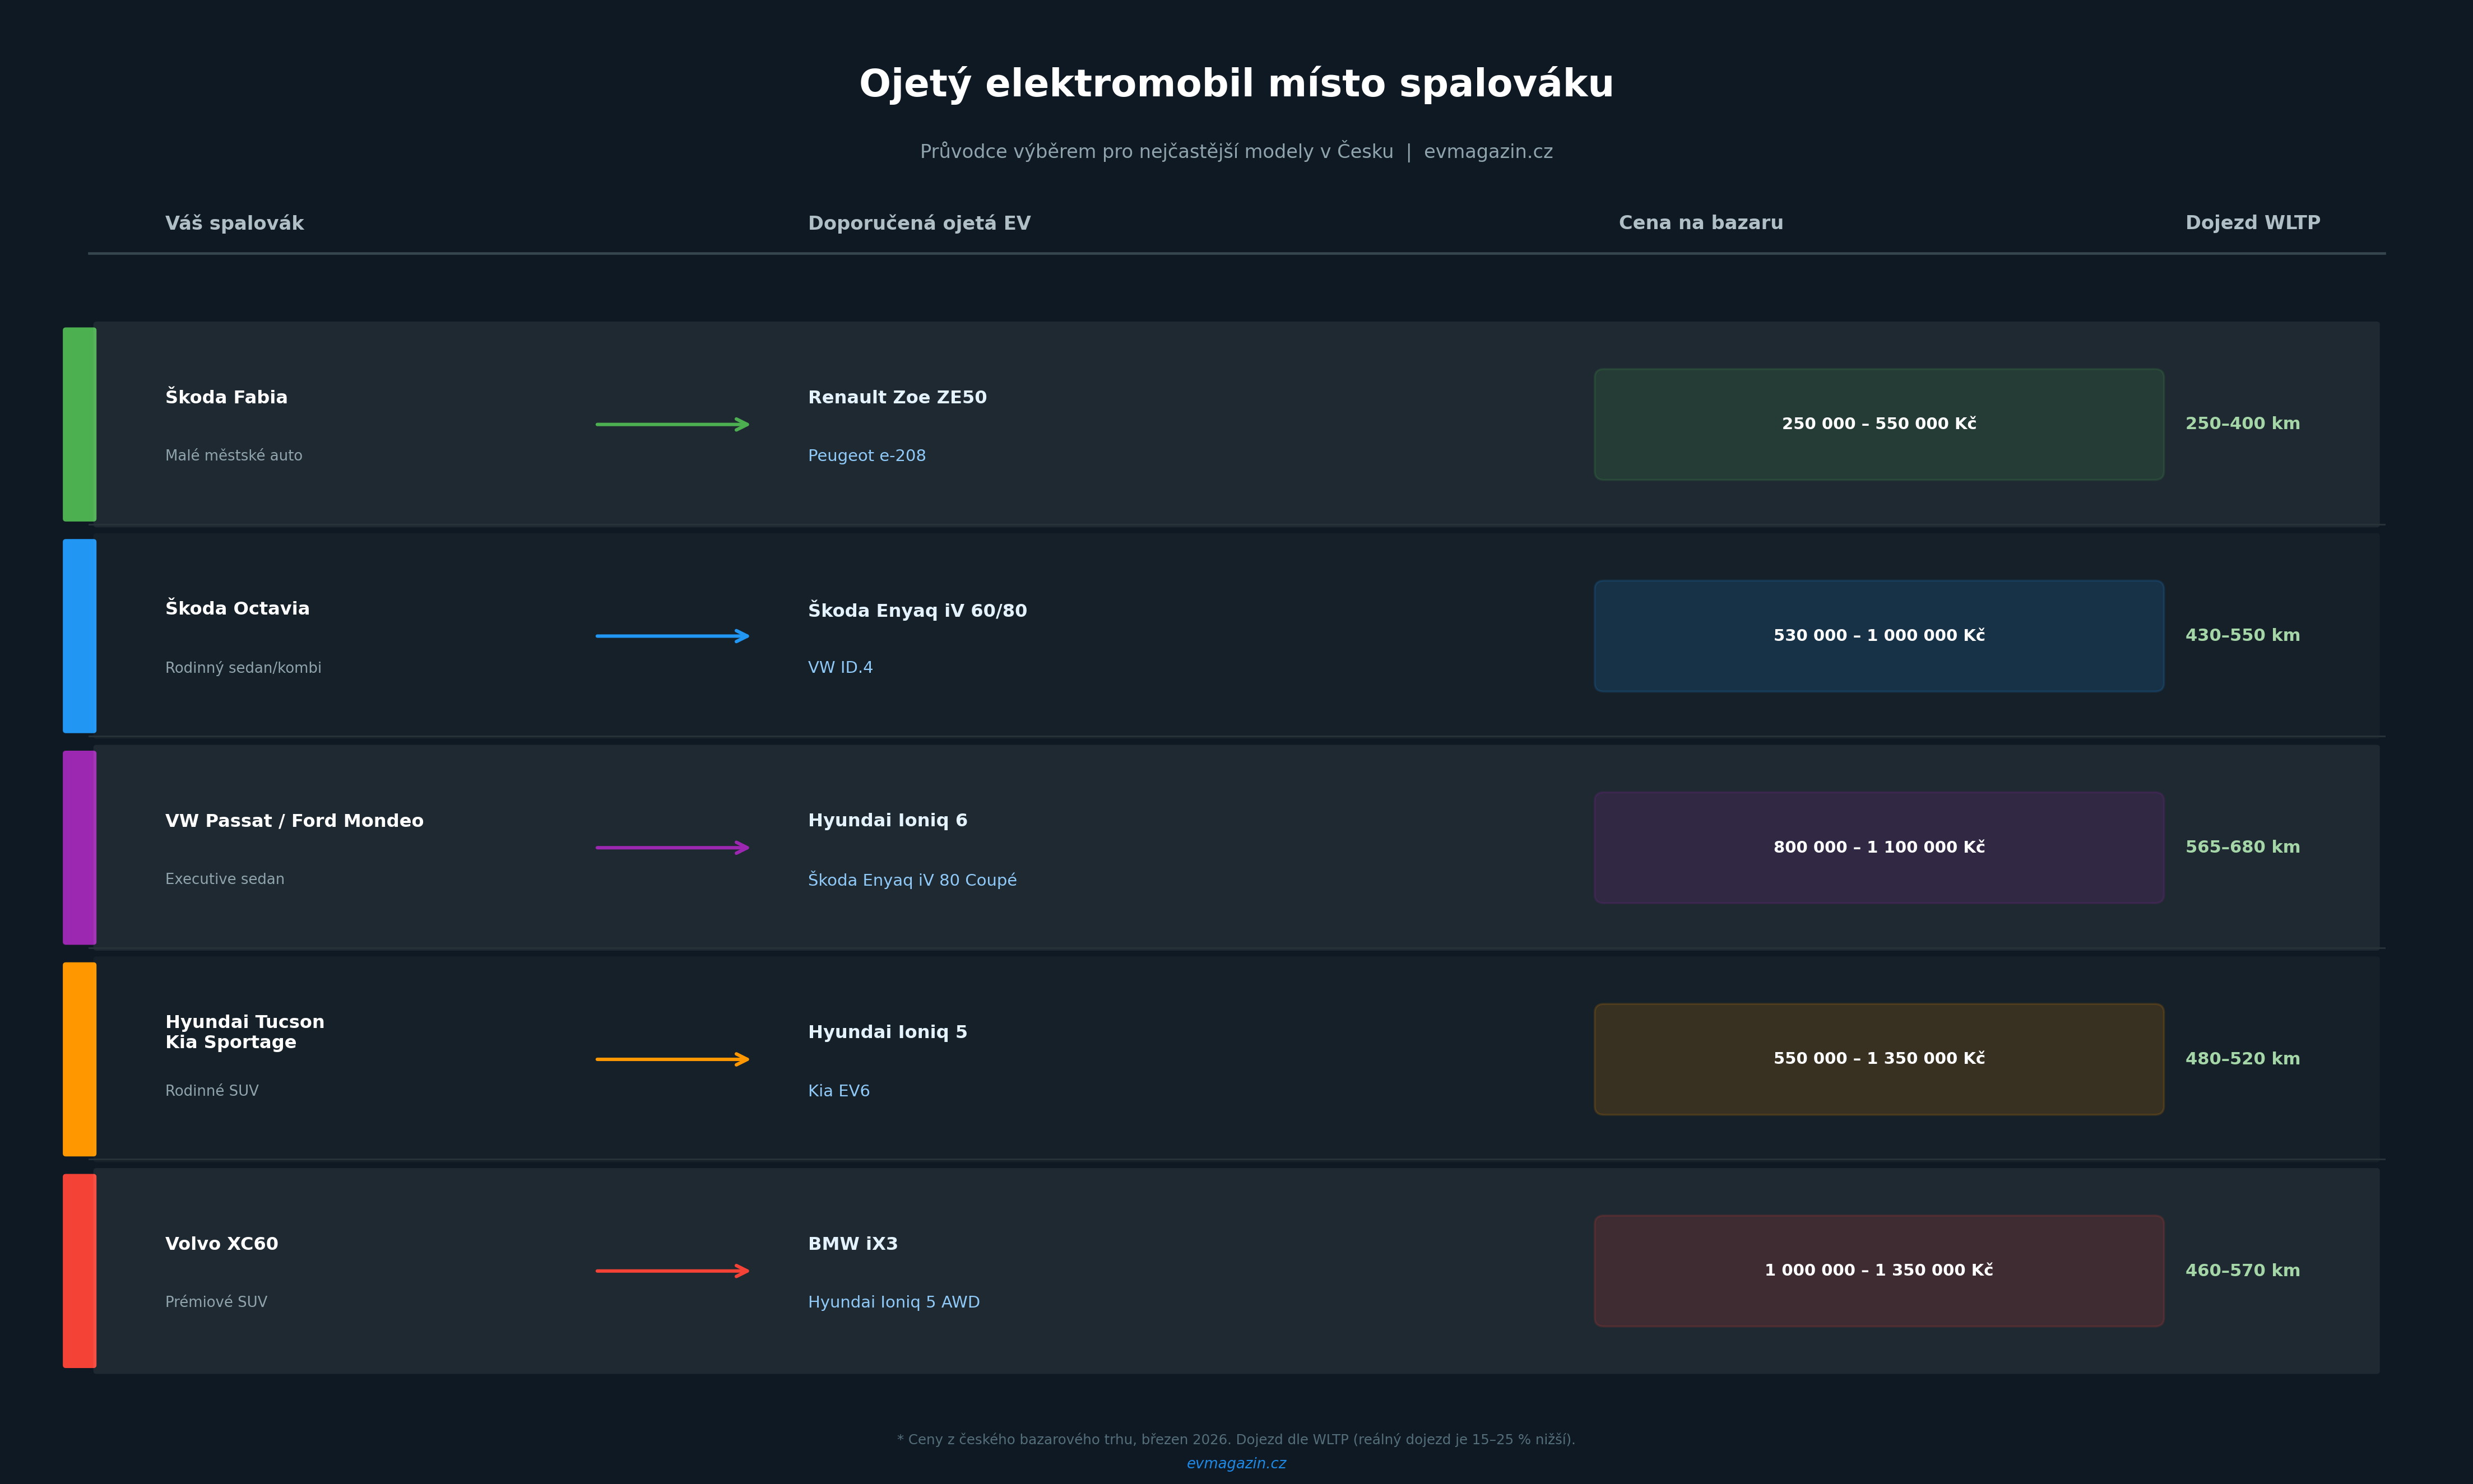Click the green color bar of Fabia row

tap(80, 424)
